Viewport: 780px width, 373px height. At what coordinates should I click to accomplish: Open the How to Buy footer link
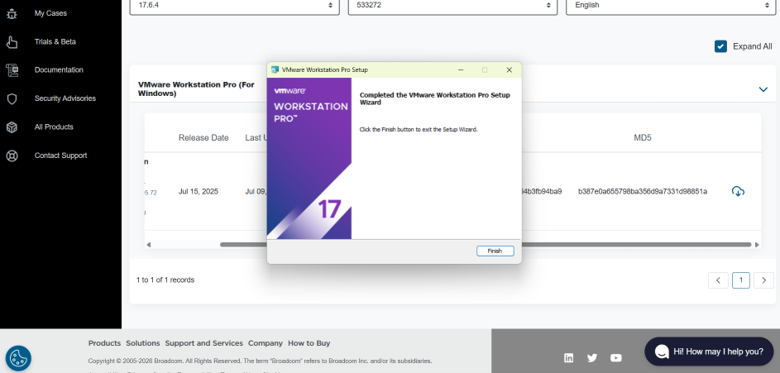tap(309, 343)
